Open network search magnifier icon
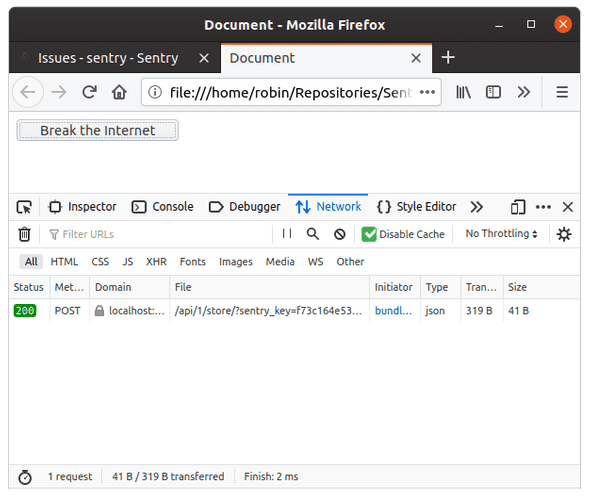 313,234
